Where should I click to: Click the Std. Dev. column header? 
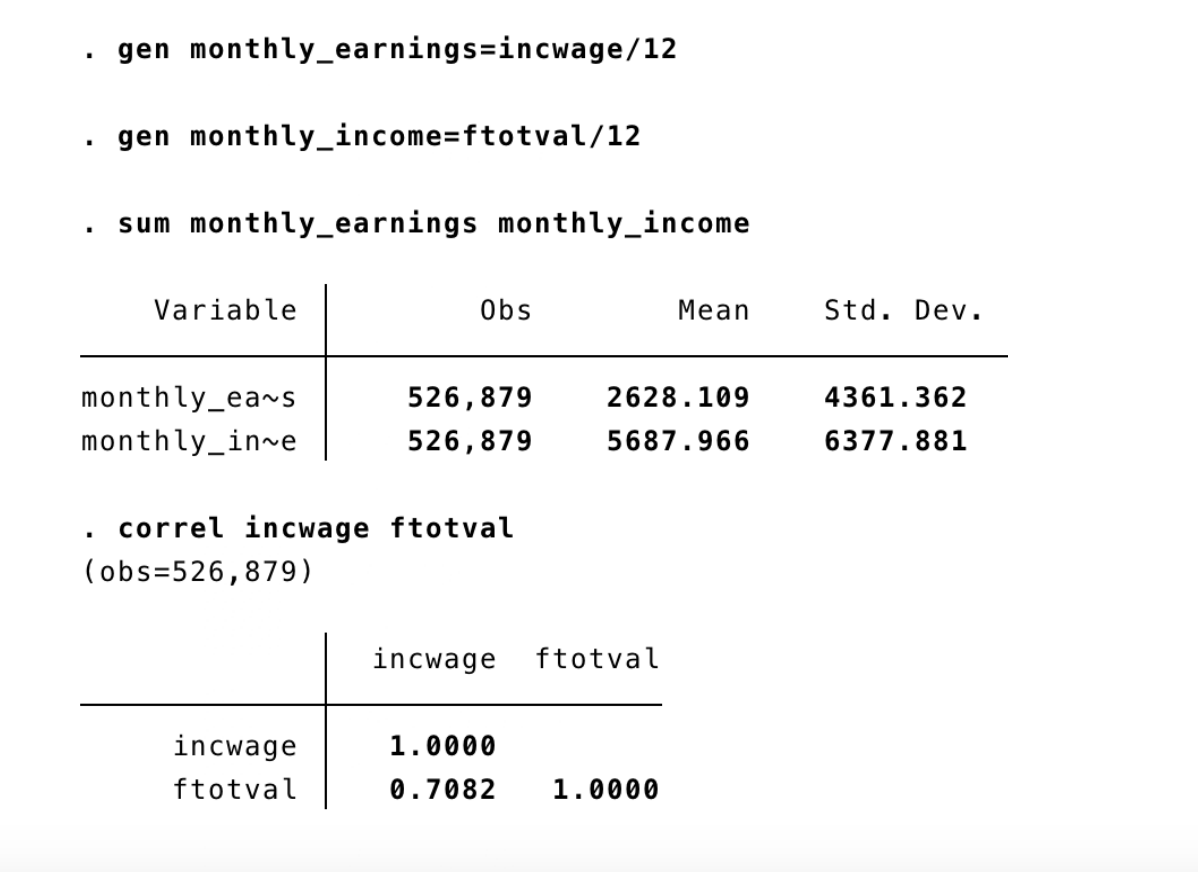[x=903, y=310]
